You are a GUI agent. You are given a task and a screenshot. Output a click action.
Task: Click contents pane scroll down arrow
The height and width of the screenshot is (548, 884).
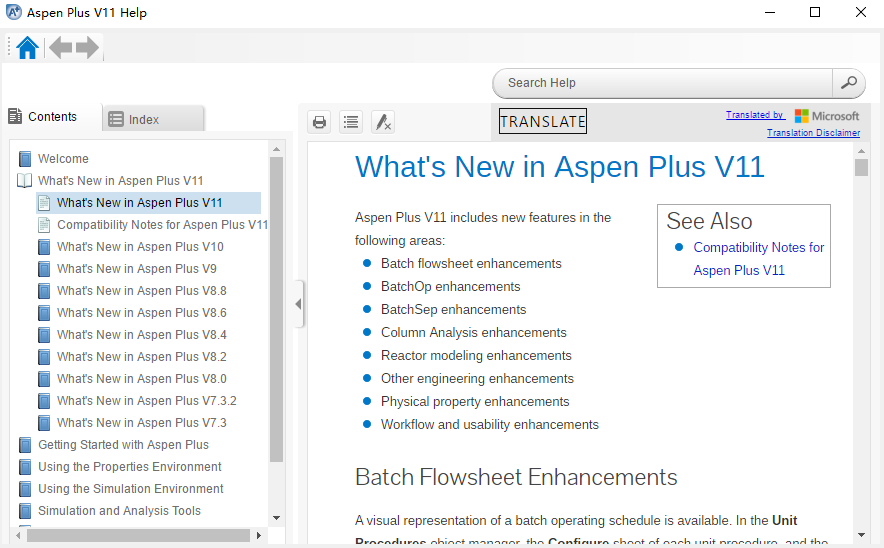click(x=276, y=518)
